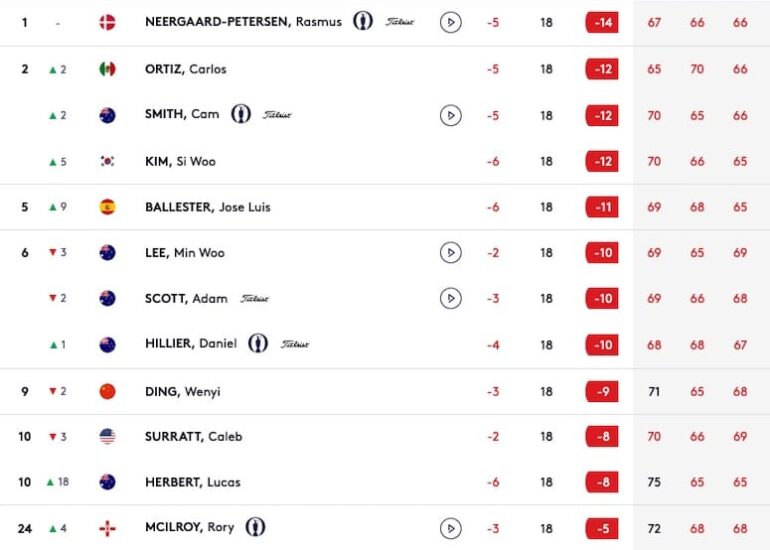Play video highlights for Neergaard-Petersen
This screenshot has height=550, width=770.
point(451,22)
